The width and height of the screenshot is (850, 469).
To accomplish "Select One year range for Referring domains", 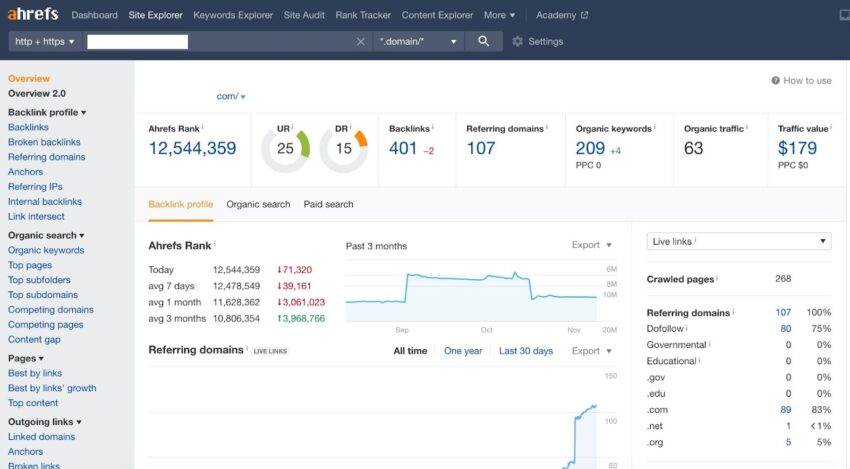I will tap(463, 351).
